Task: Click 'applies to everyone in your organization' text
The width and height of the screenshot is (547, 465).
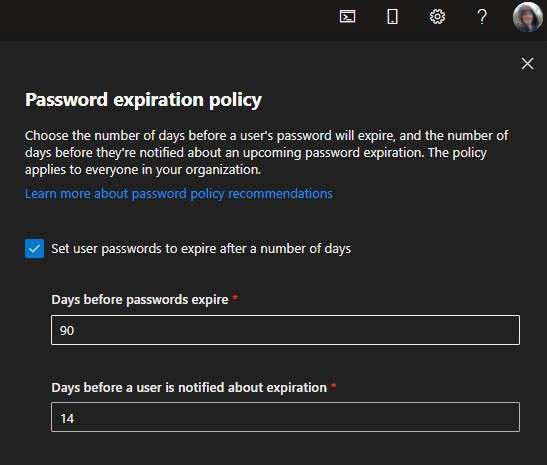Action: pyautogui.click(x=143, y=170)
